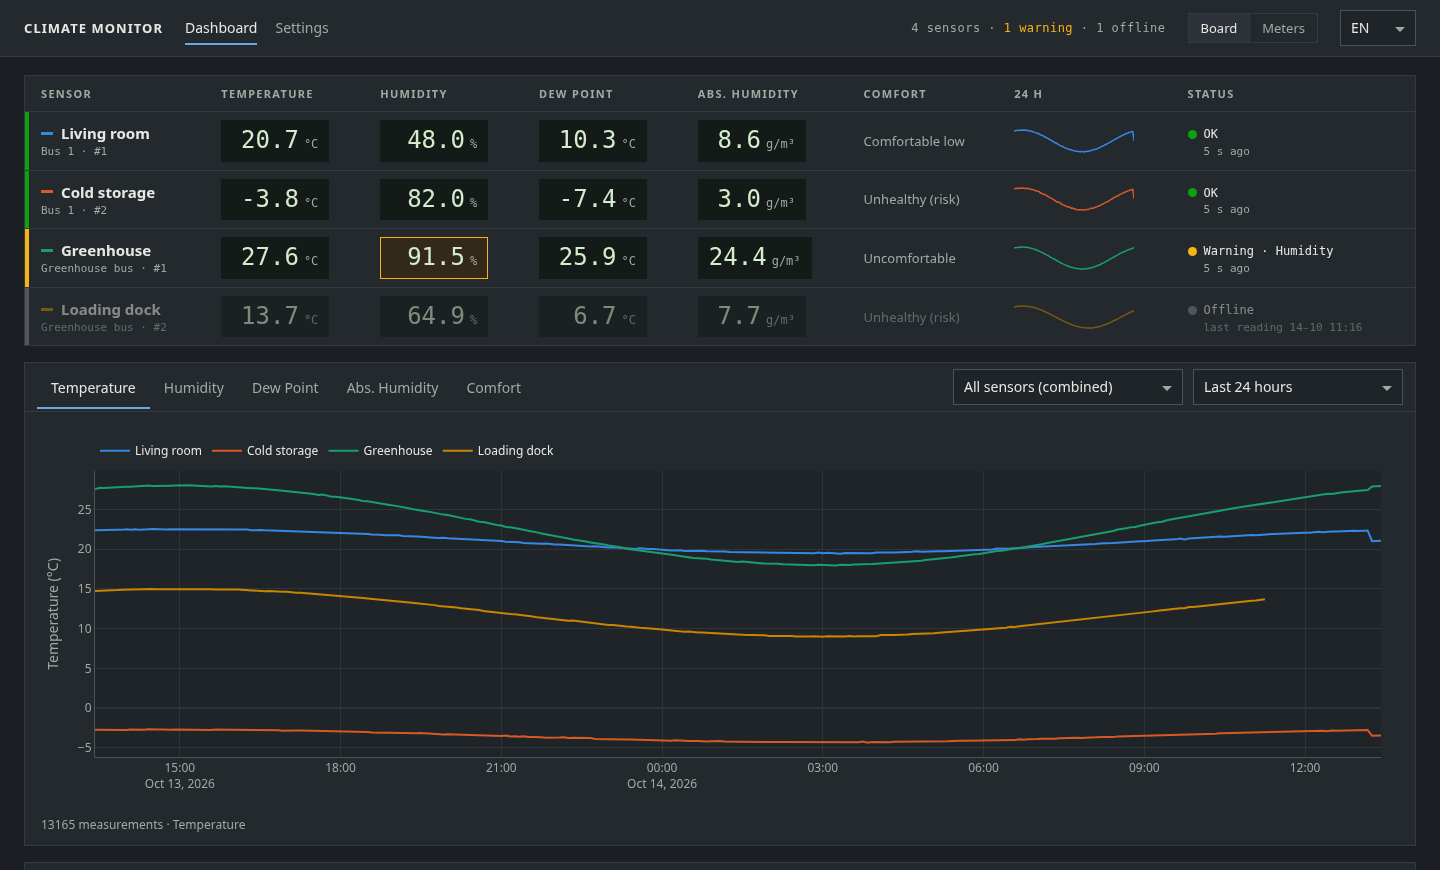Click the blue color marker beside Living room
Image resolution: width=1440 pixels, height=870 pixels.
pyautogui.click(x=47, y=134)
